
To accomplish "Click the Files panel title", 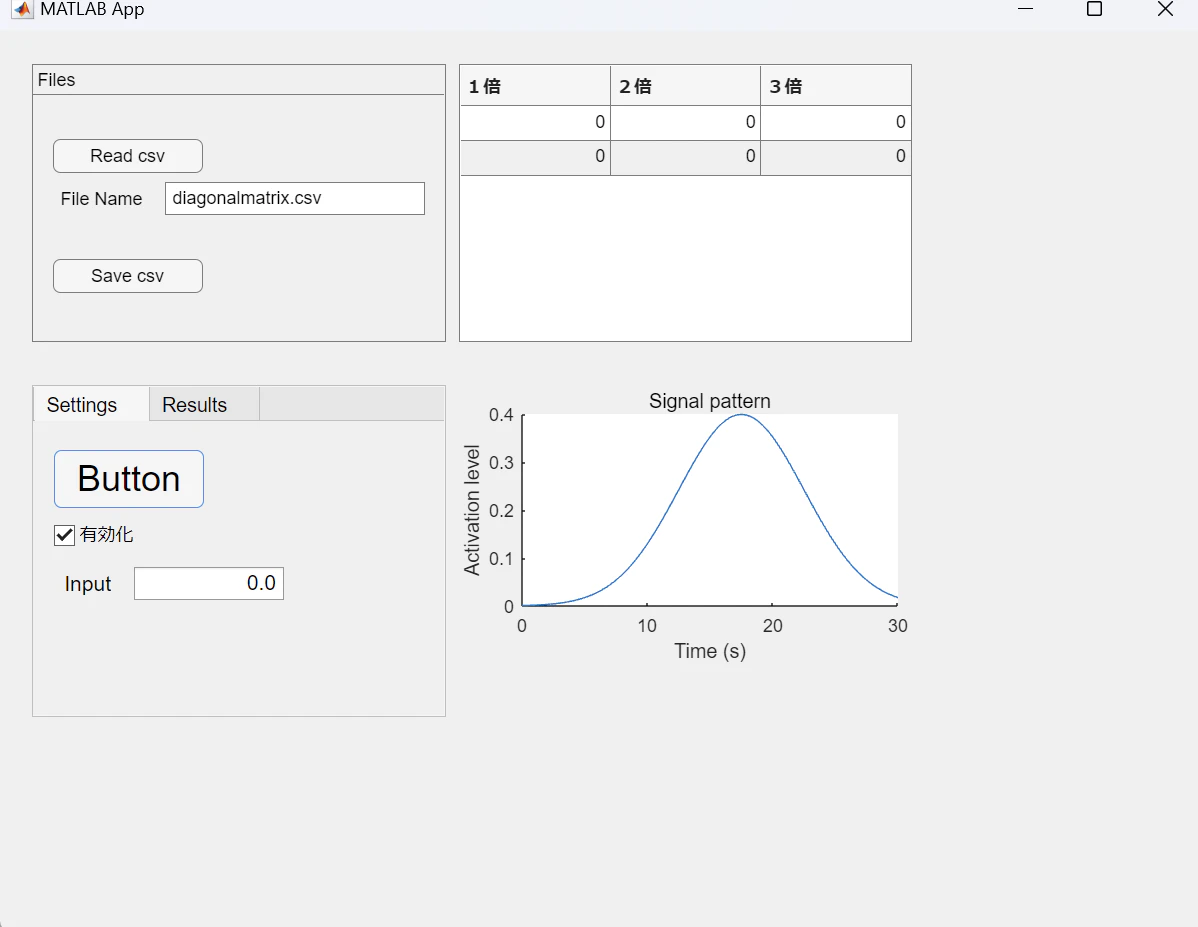I will [57, 80].
